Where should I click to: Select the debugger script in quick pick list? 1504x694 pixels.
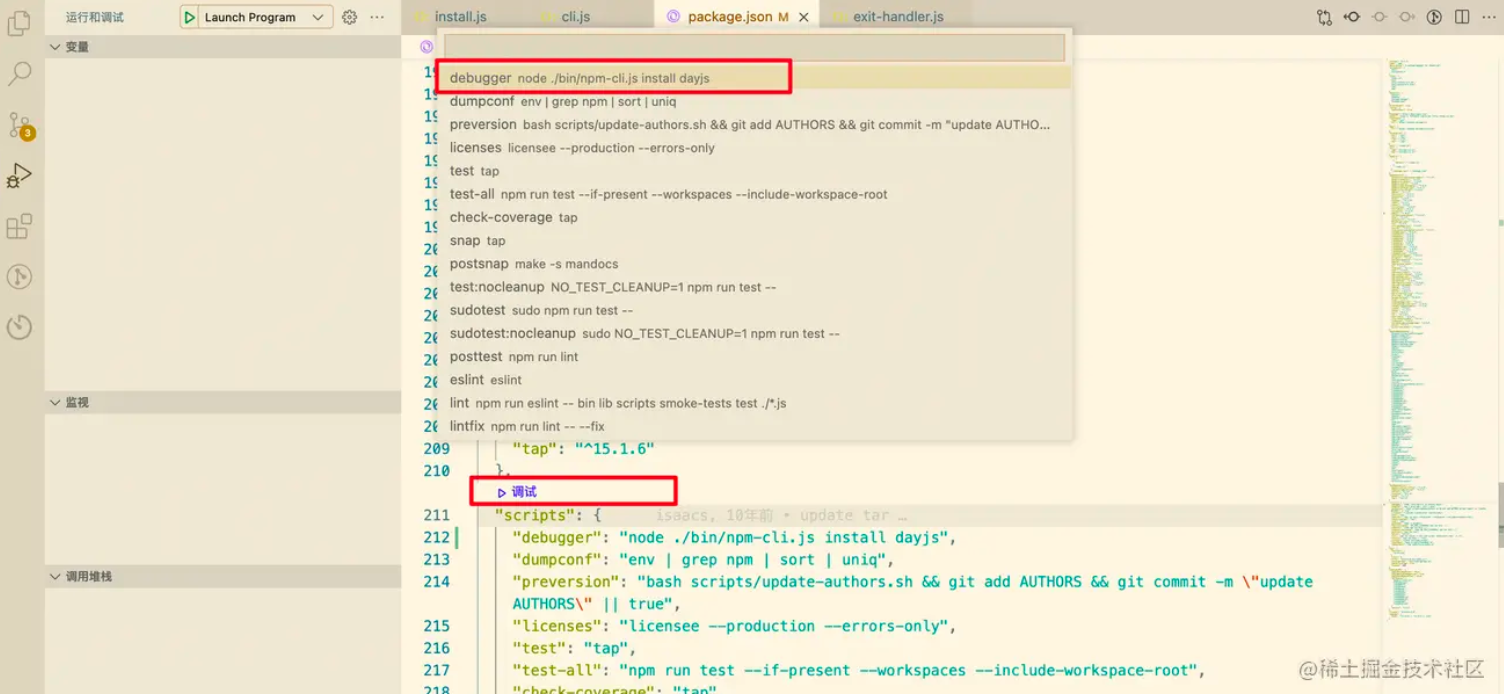click(x=755, y=78)
